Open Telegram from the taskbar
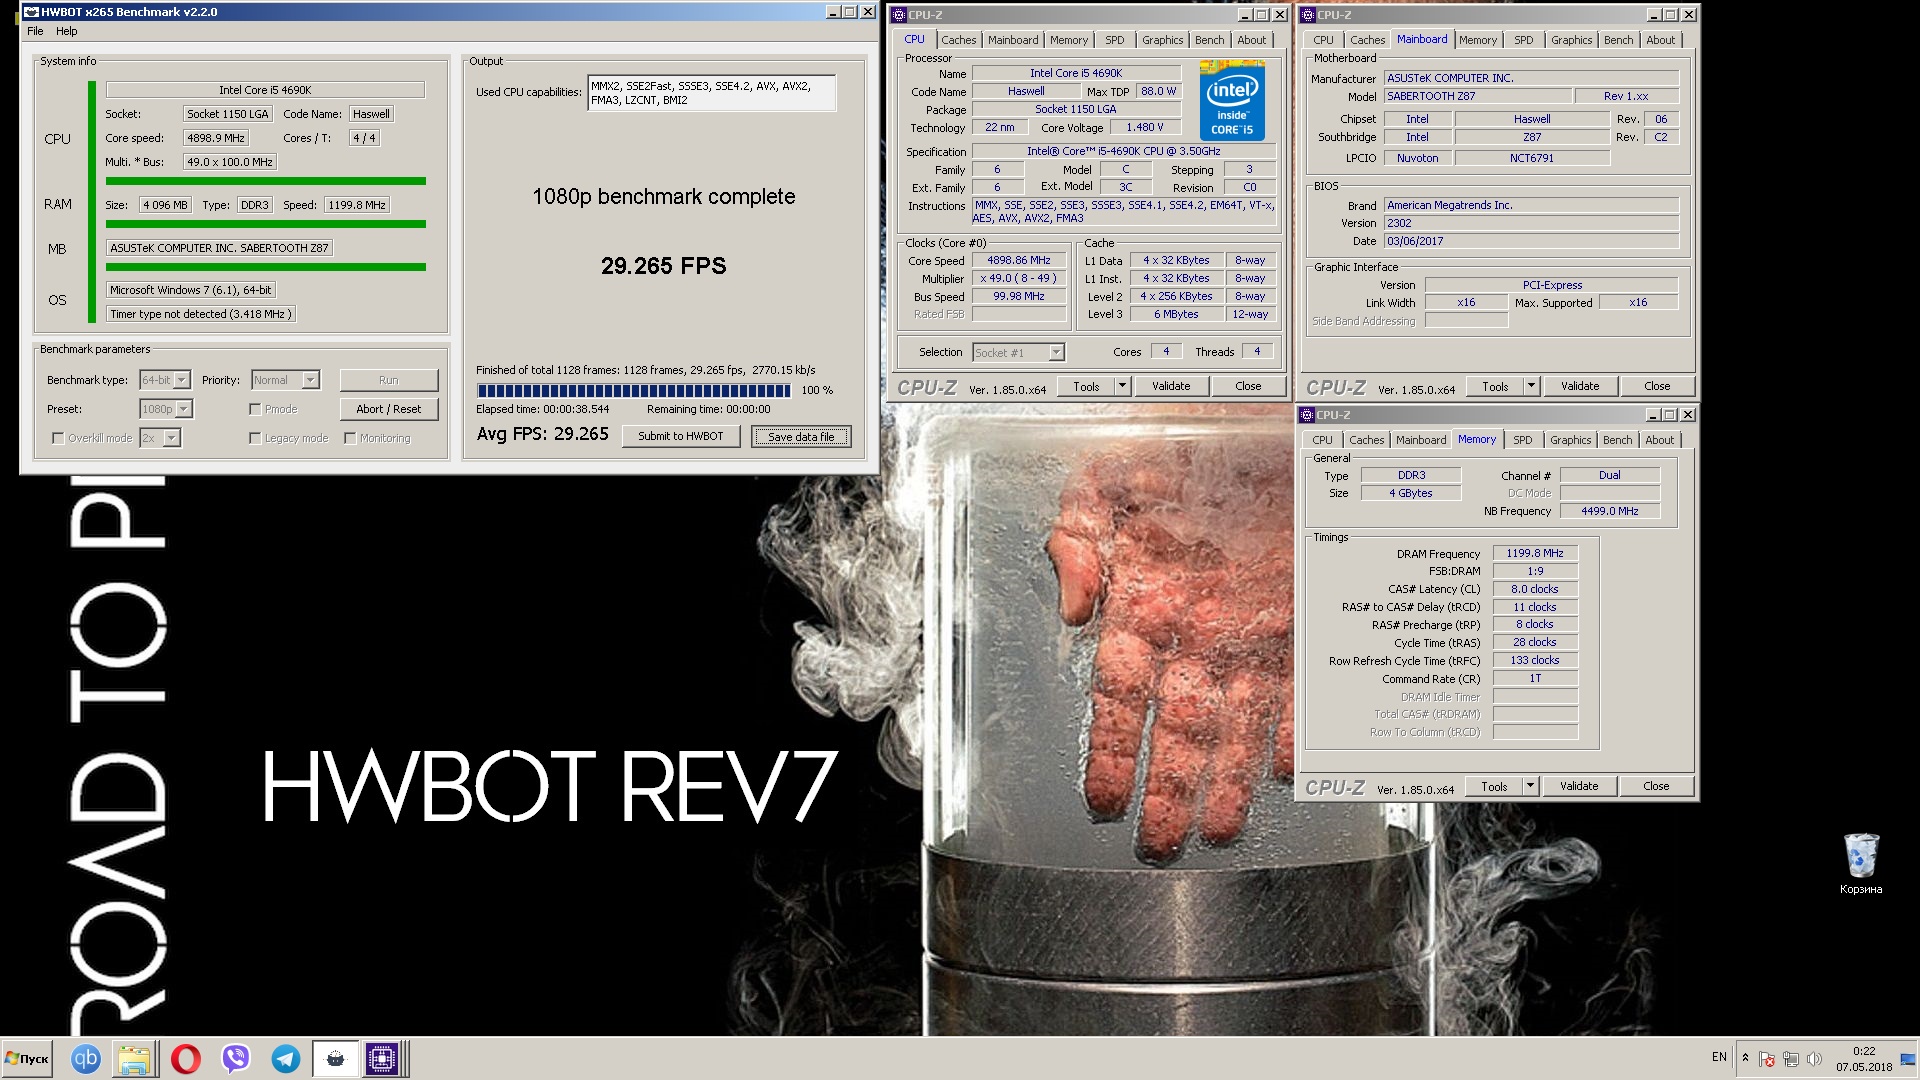 (286, 1058)
